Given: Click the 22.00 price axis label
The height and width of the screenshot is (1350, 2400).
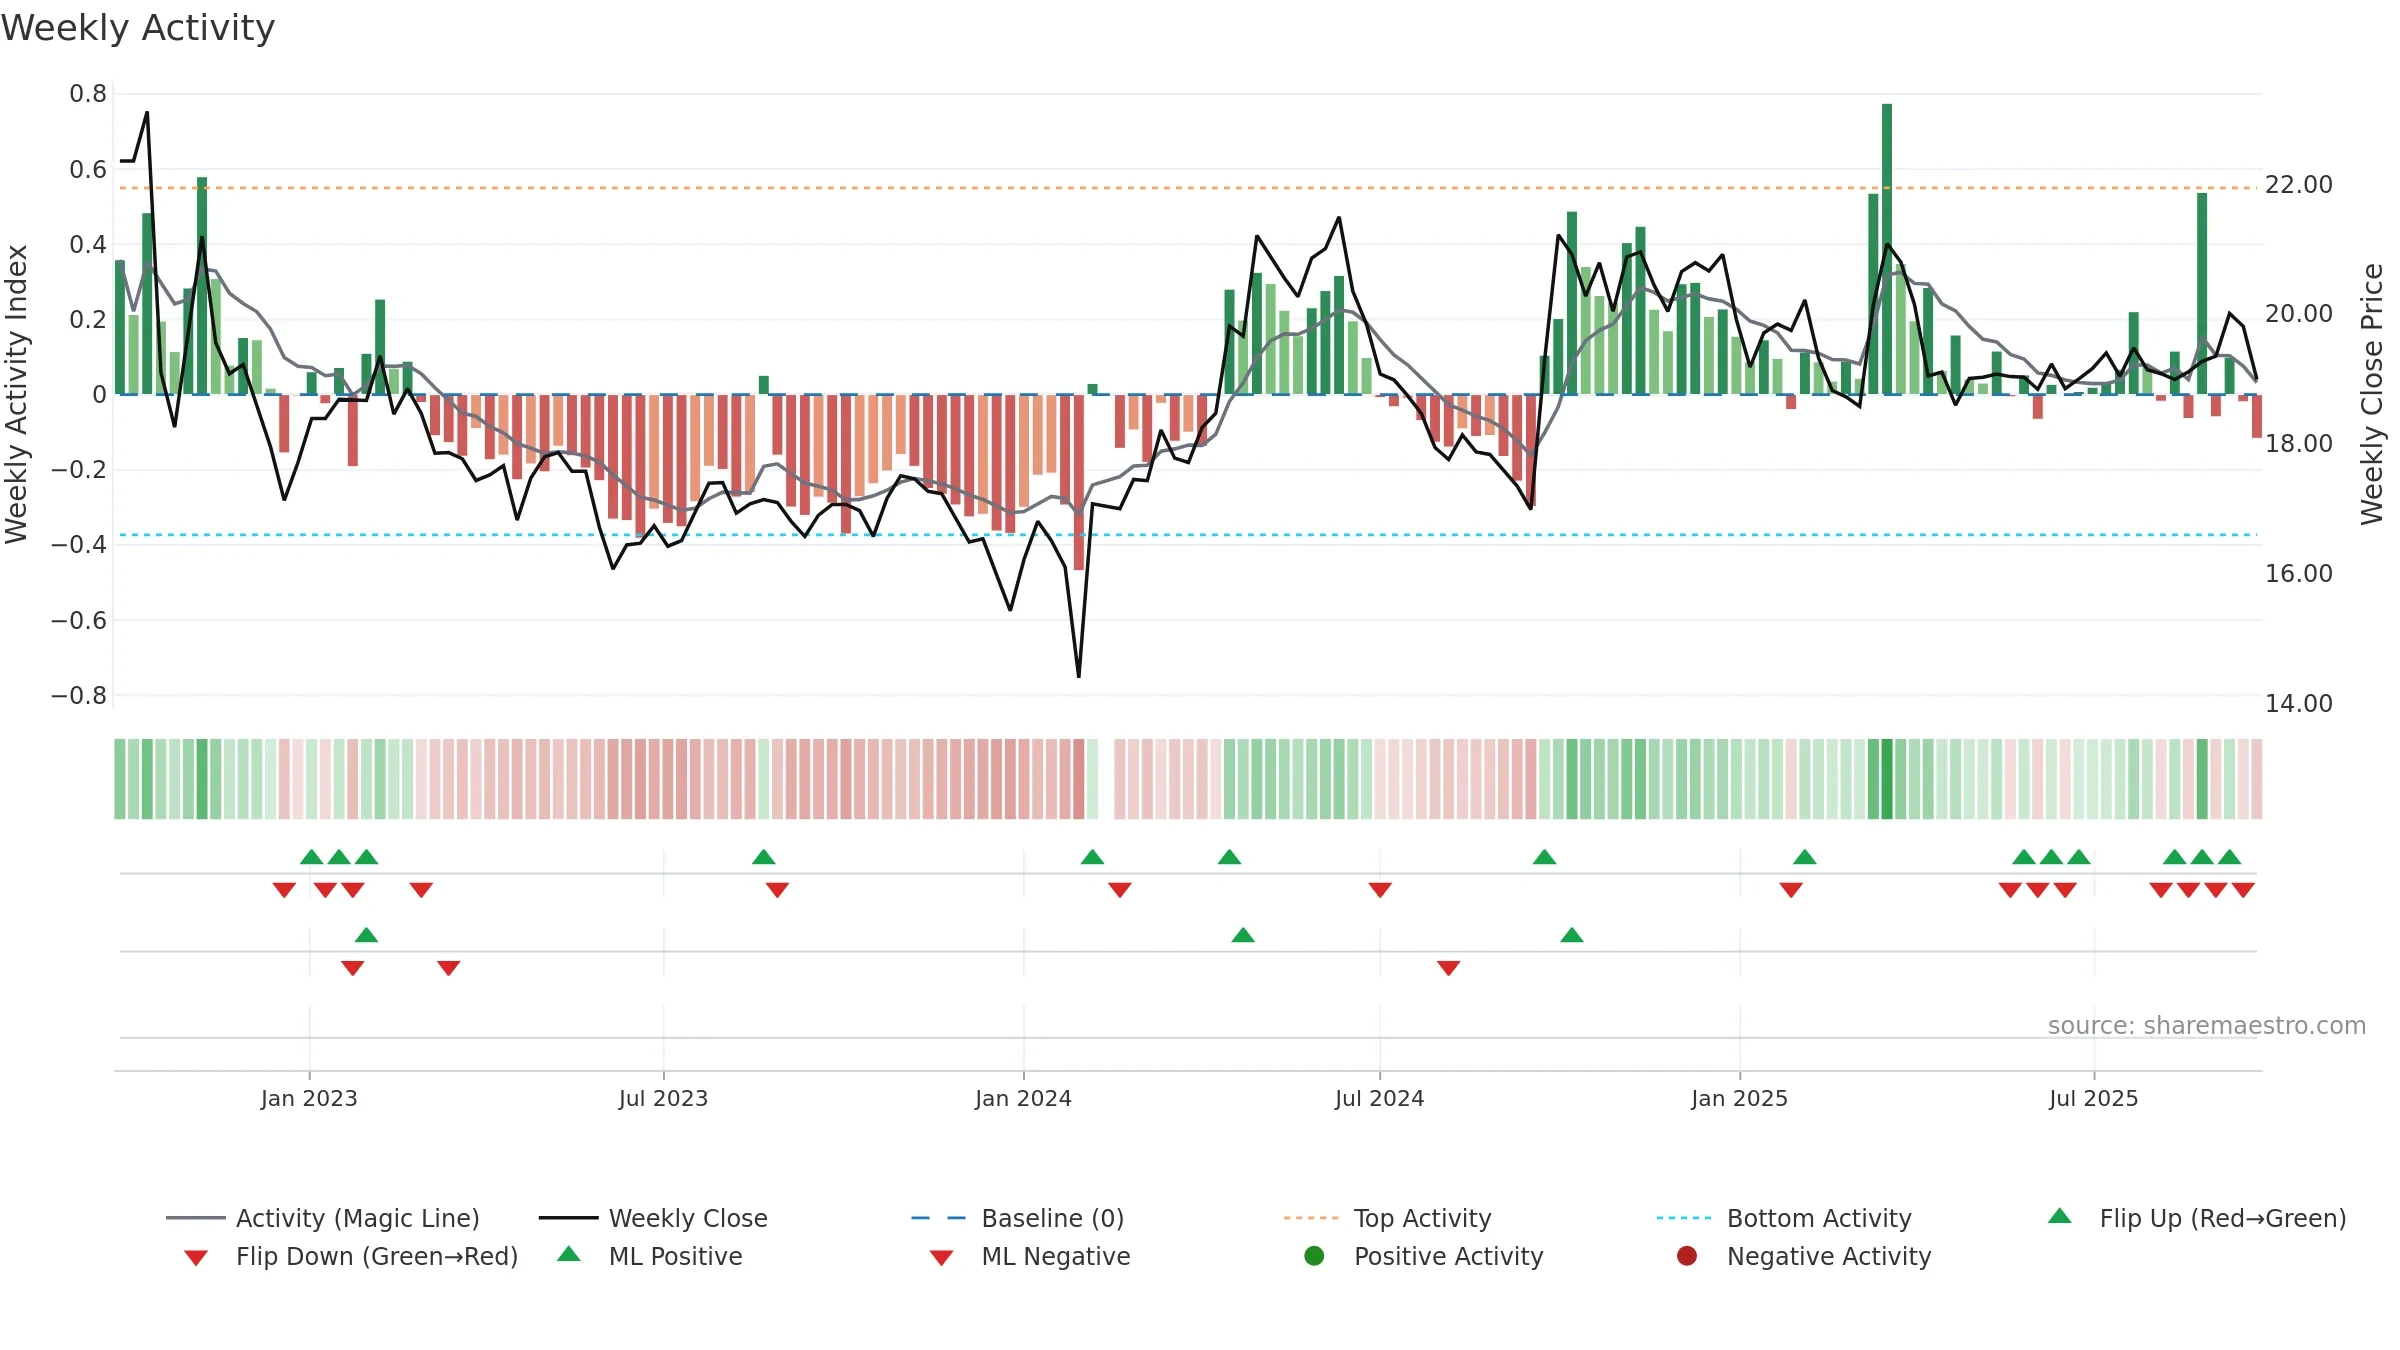Looking at the screenshot, I should click(2298, 184).
